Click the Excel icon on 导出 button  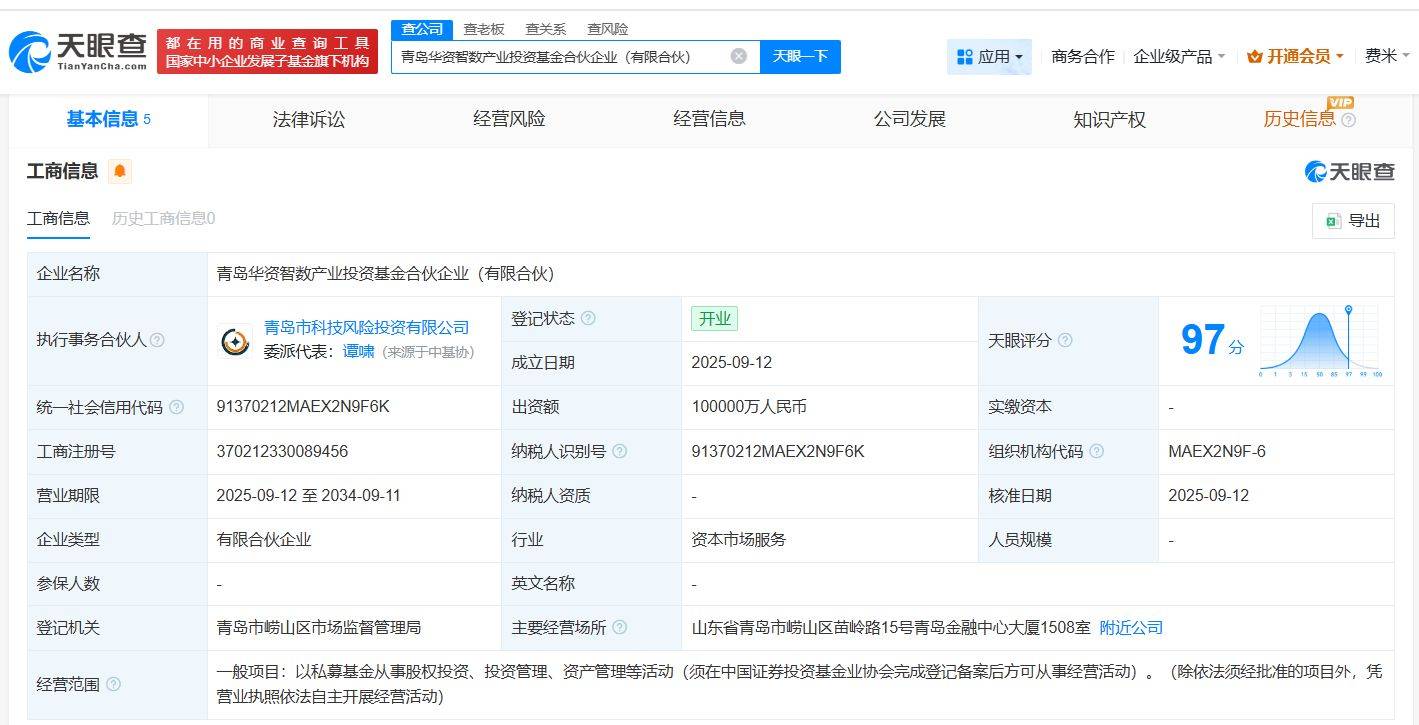[x=1333, y=221]
